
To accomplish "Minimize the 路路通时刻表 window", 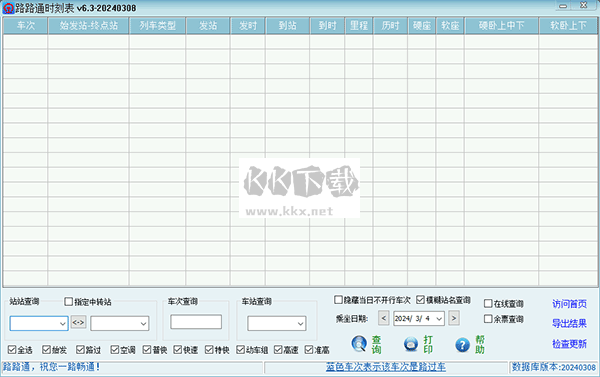I will pyautogui.click(x=563, y=5).
